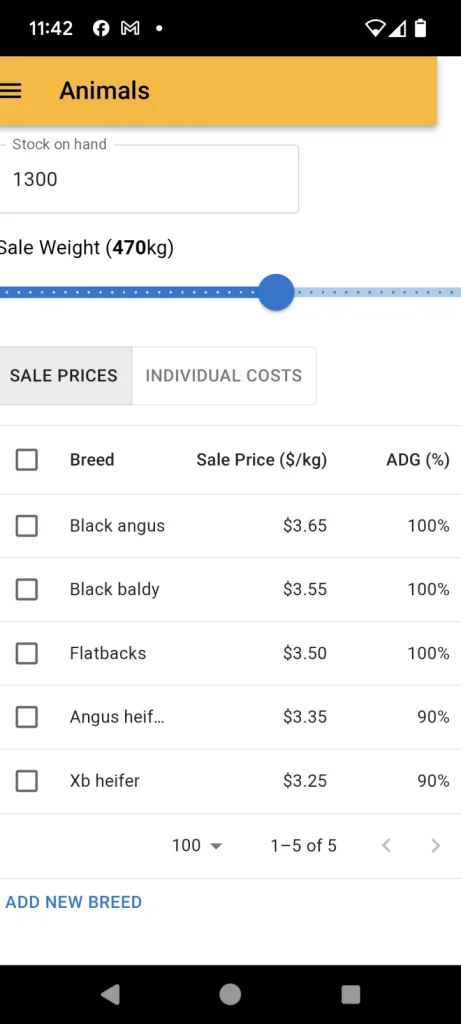Focus the Stock on hand field
Viewport: 461px width, 1024px height.
(x=149, y=179)
